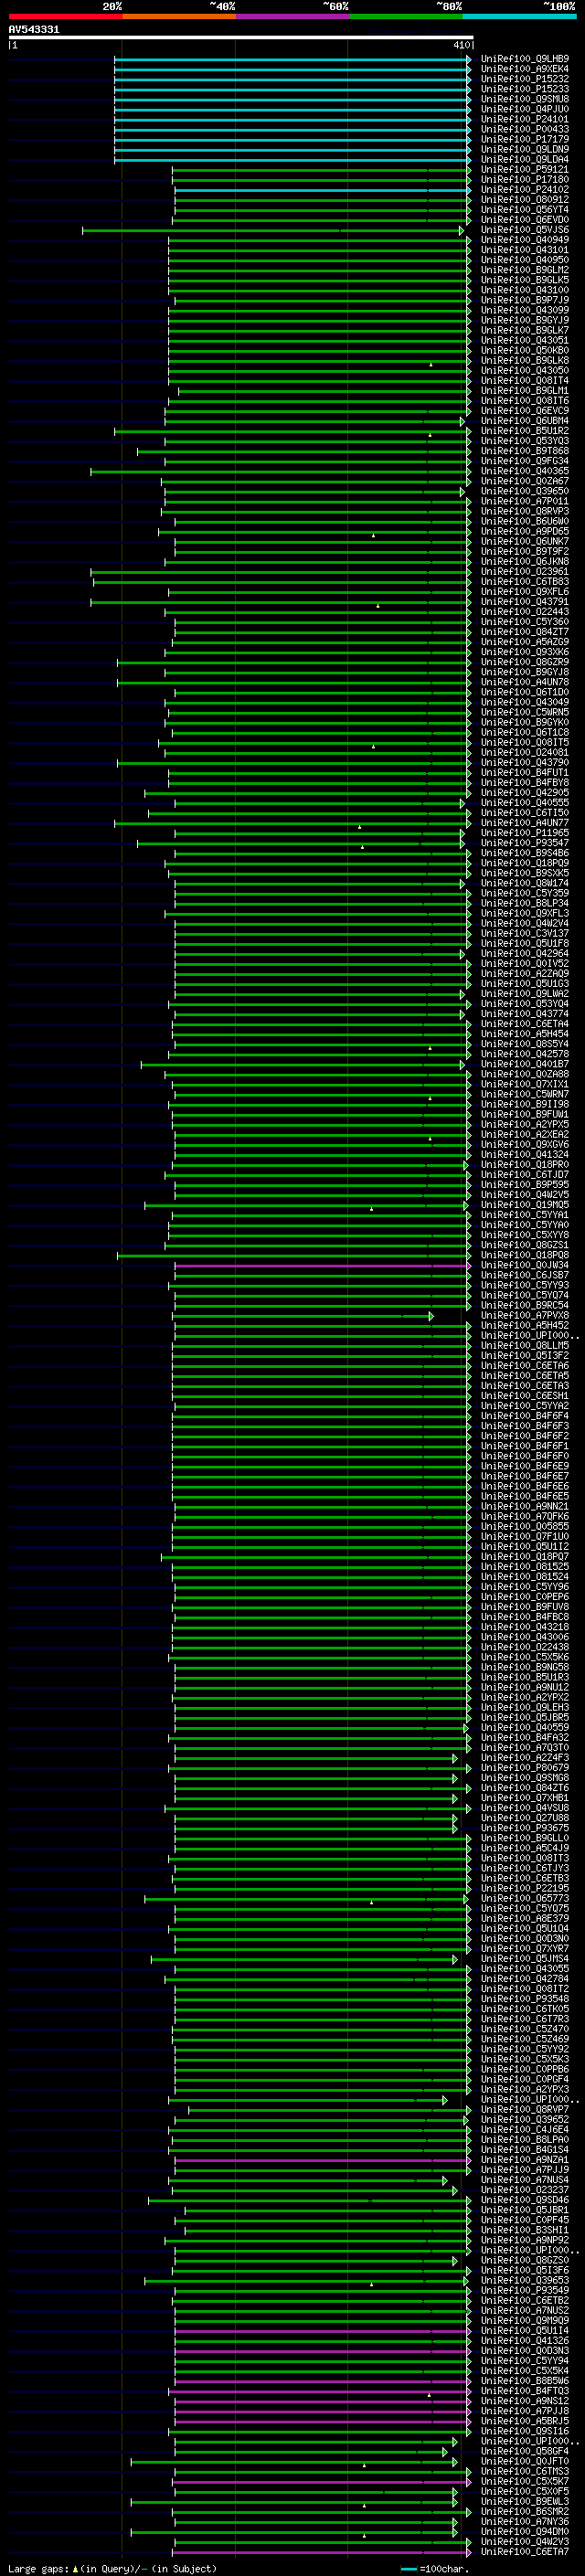The width and height of the screenshot is (585, 2576).
Task: Click UniRef100_C6ESH1 label
Action: pyautogui.click(x=524, y=1397)
